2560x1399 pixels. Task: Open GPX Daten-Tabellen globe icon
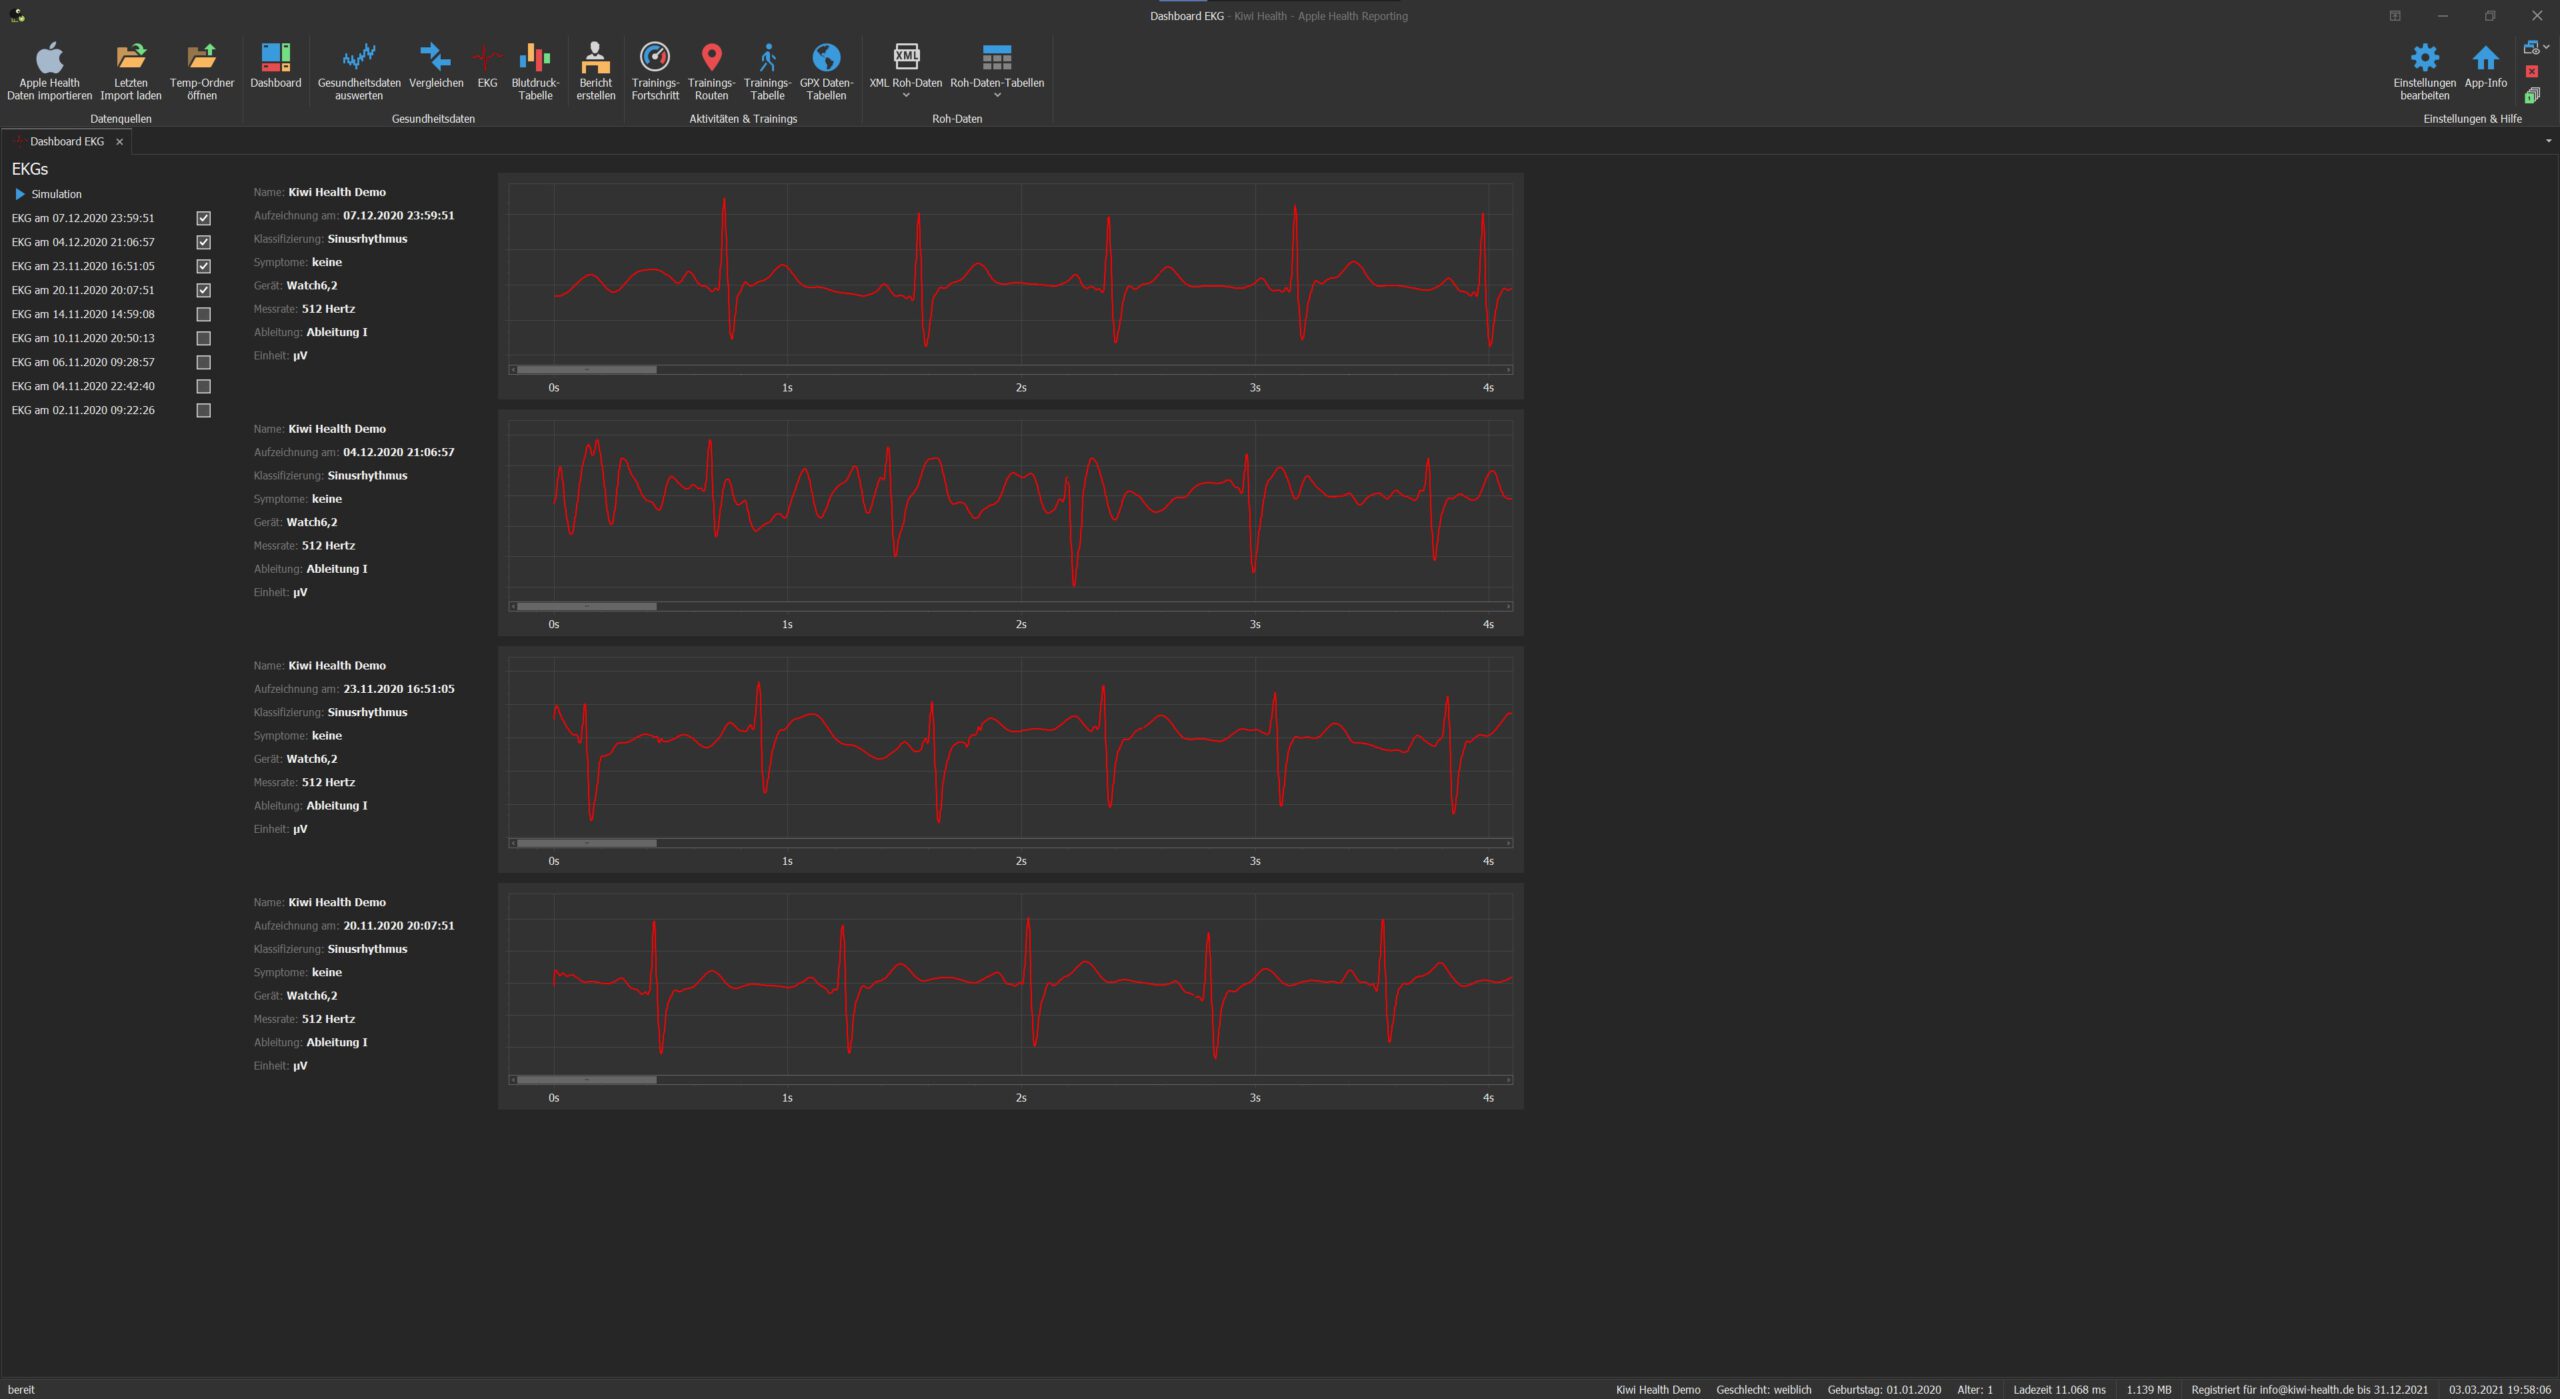[x=826, y=58]
